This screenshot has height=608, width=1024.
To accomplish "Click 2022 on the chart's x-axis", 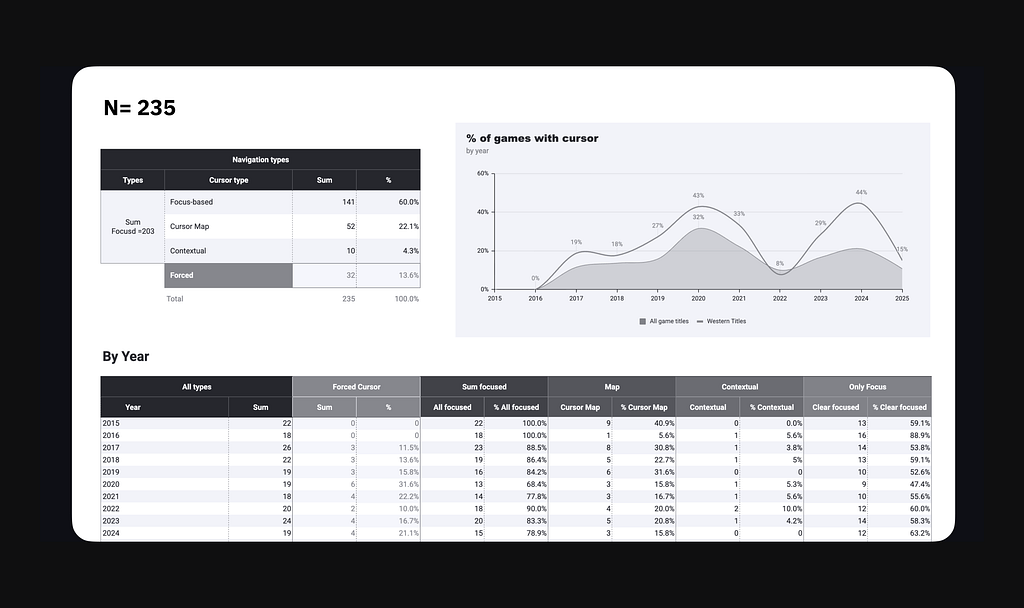I will [x=780, y=298].
